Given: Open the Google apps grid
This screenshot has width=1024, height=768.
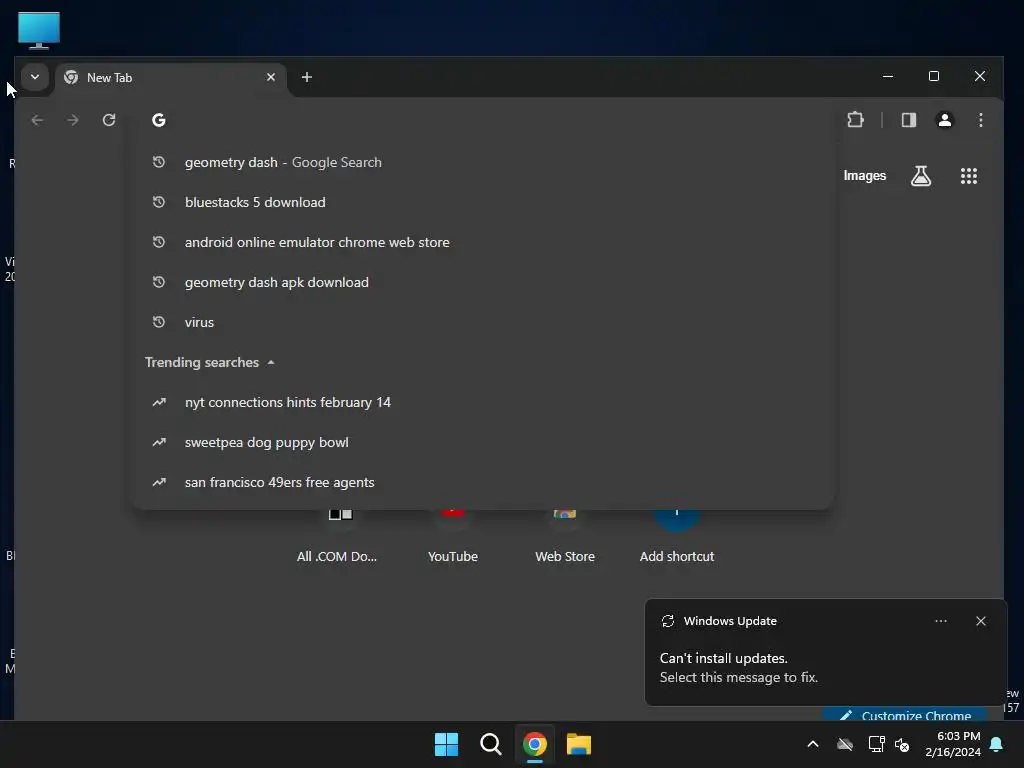Looking at the screenshot, I should coord(969,176).
